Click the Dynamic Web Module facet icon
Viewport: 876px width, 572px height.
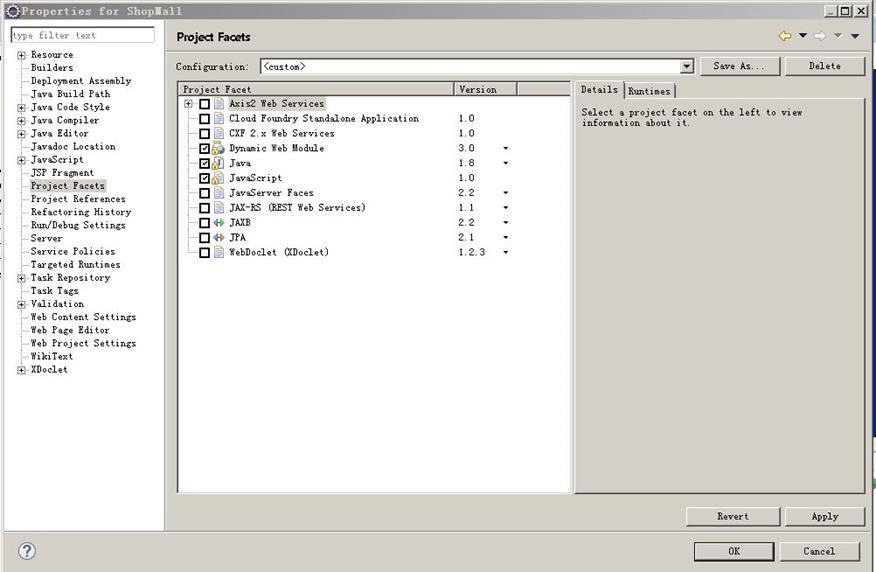click(x=218, y=148)
